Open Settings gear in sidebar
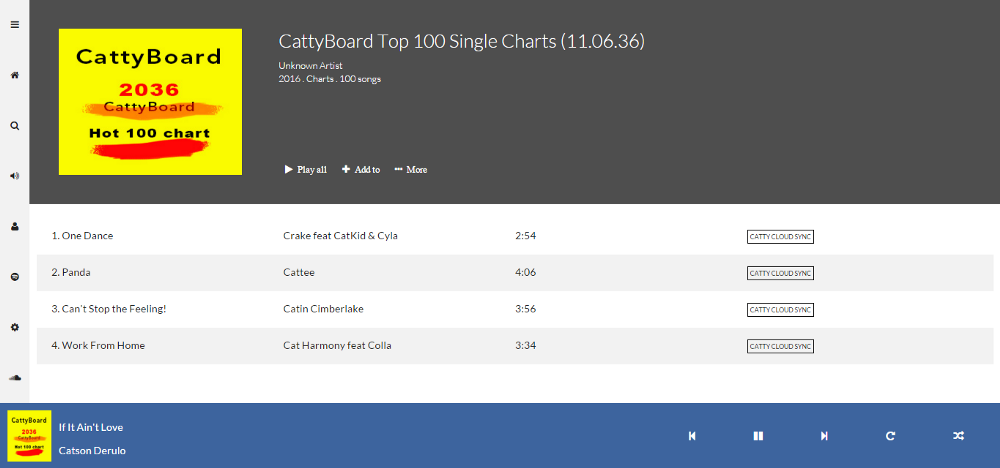1000x468 pixels. (x=15, y=327)
